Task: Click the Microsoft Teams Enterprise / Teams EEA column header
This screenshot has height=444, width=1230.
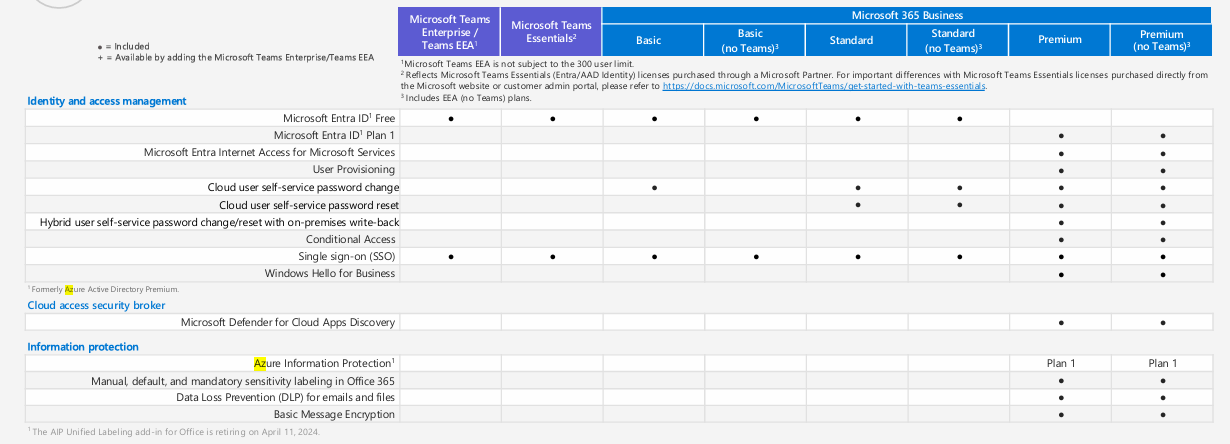Action: [449, 32]
